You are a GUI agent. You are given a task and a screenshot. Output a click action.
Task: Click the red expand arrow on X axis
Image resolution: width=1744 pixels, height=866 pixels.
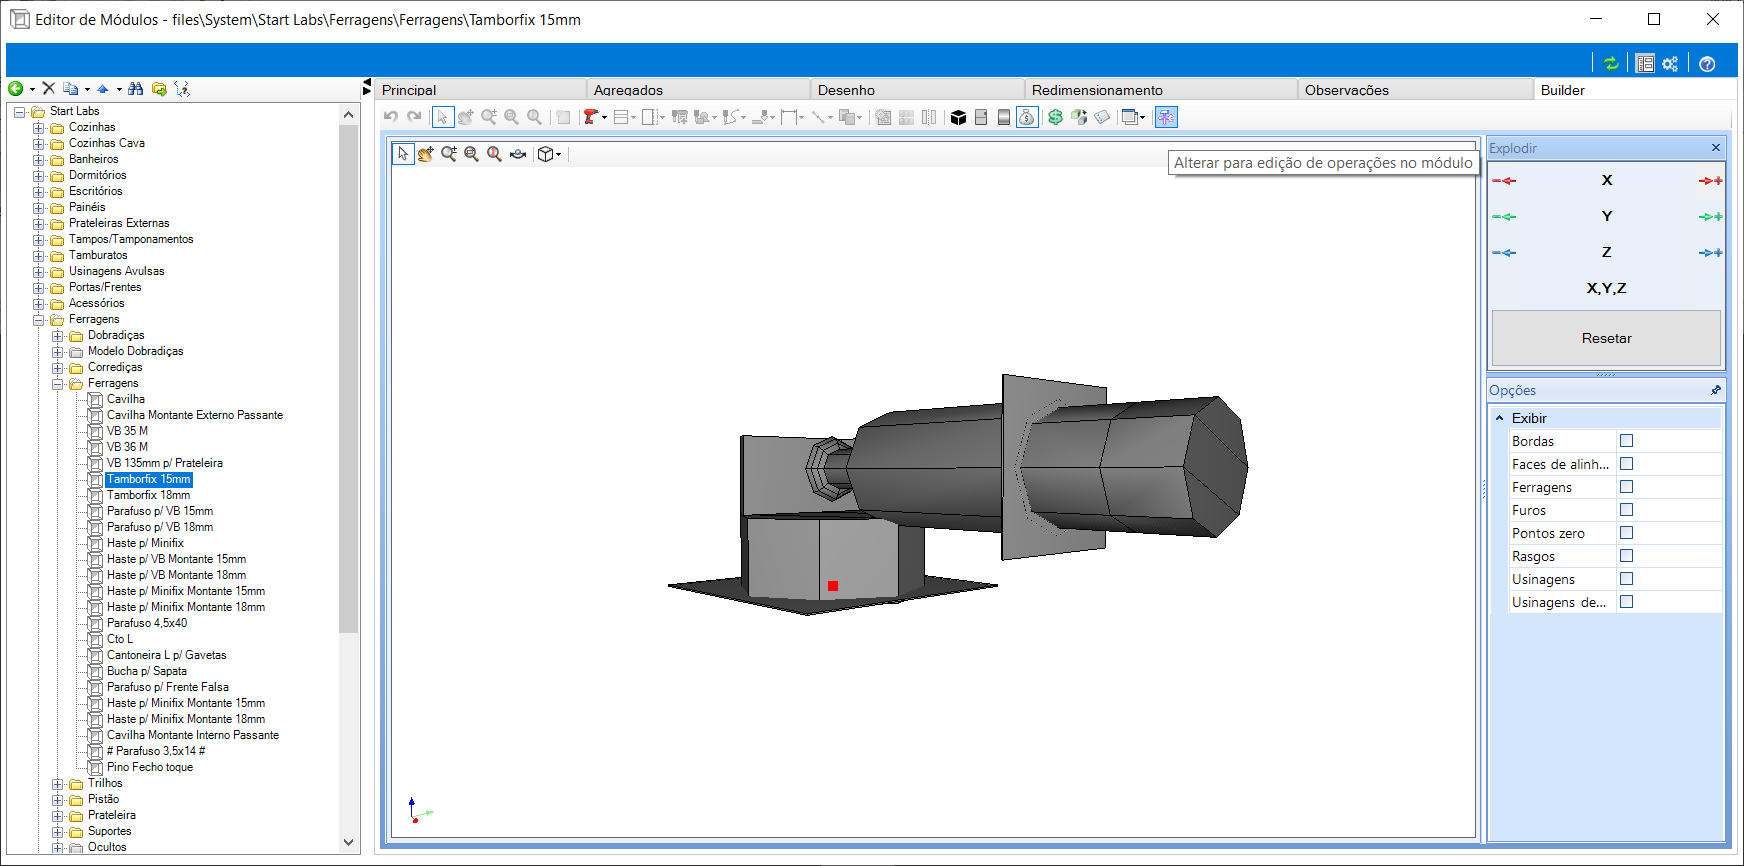point(1710,181)
